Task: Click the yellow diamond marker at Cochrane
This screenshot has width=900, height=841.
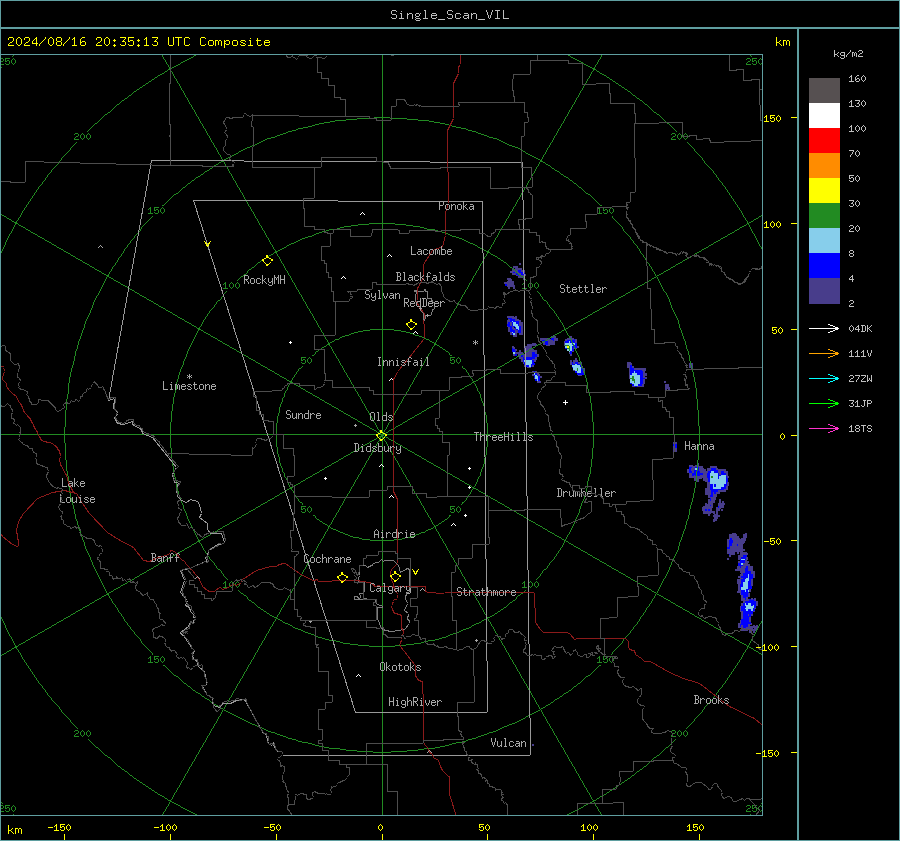Action: click(x=343, y=578)
